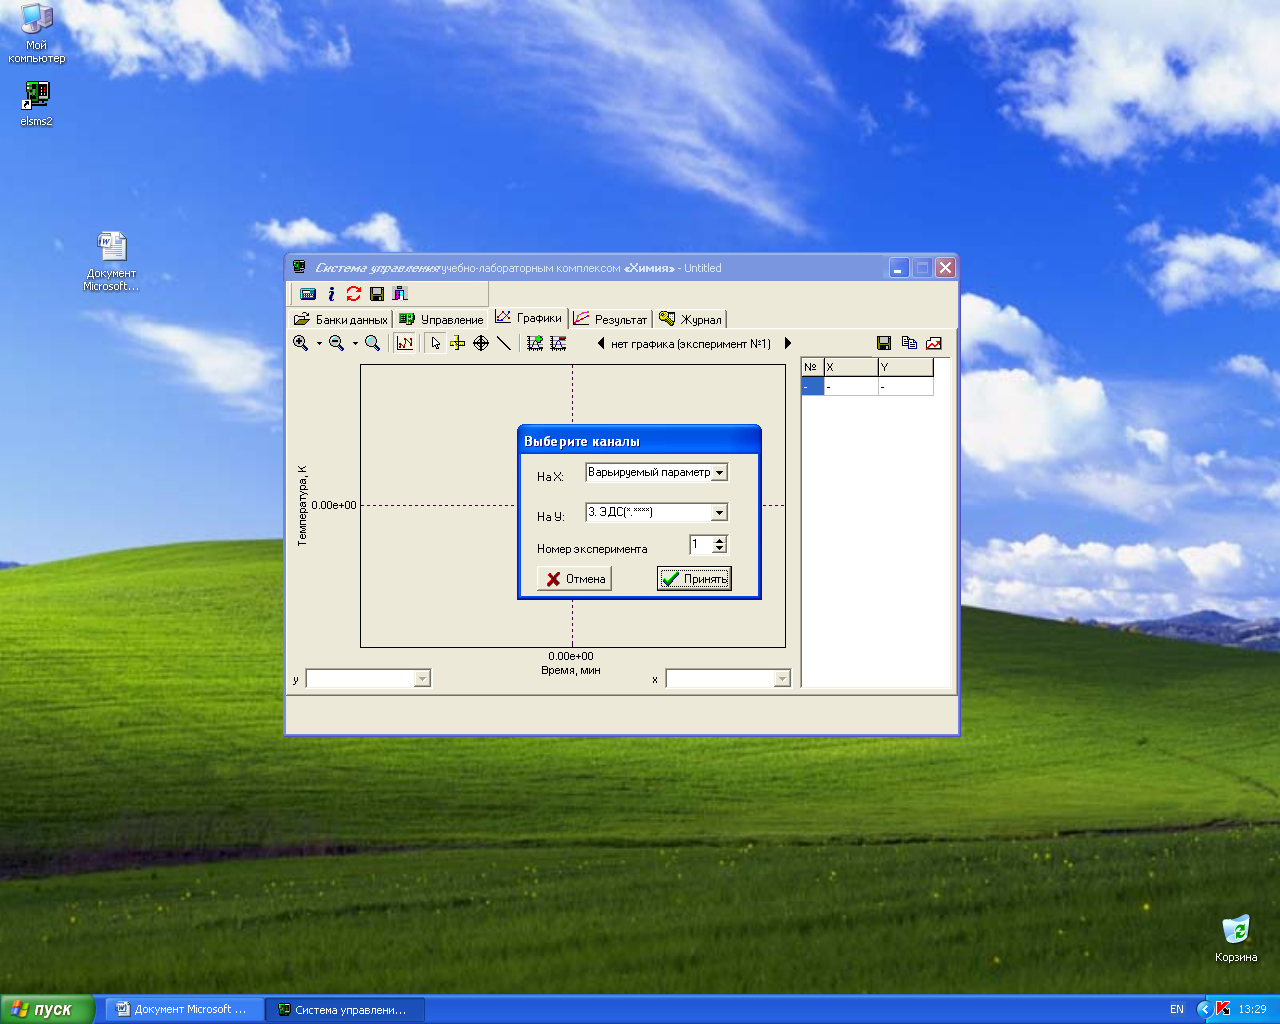Switch to Управление tab
The width and height of the screenshot is (1280, 1024).
[441, 319]
